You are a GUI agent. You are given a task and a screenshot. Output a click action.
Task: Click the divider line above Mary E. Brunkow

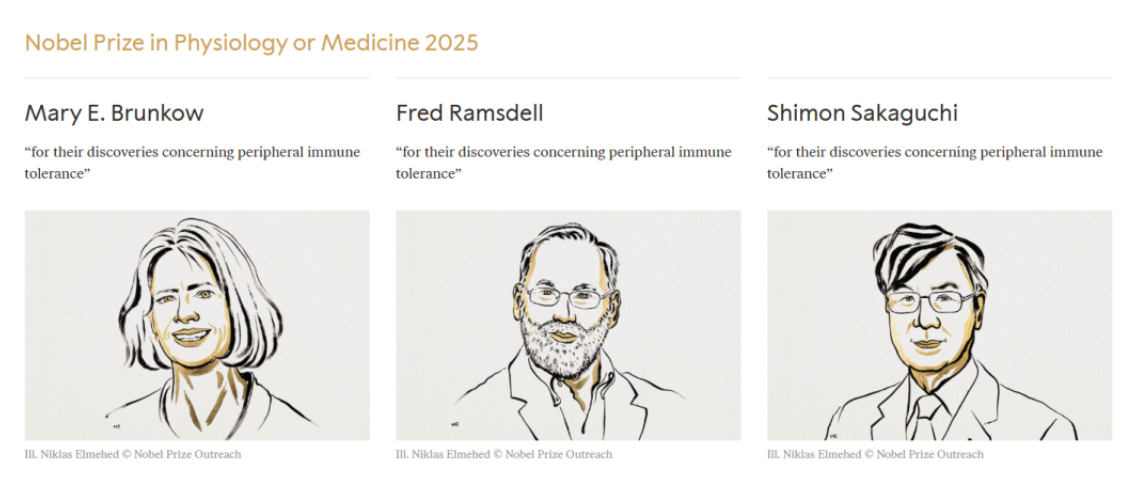click(197, 78)
